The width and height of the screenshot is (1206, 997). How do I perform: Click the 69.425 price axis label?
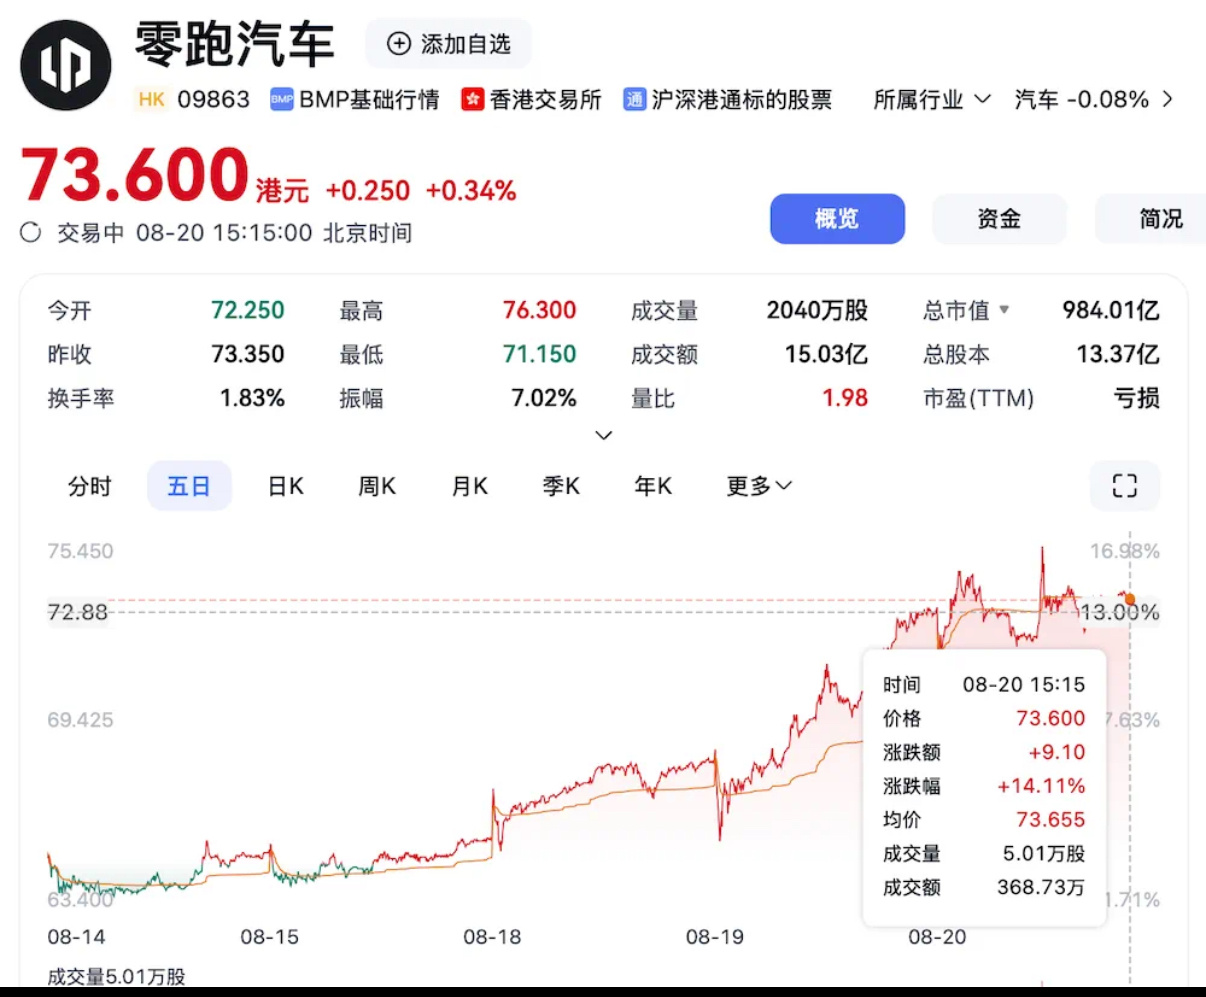(80, 720)
